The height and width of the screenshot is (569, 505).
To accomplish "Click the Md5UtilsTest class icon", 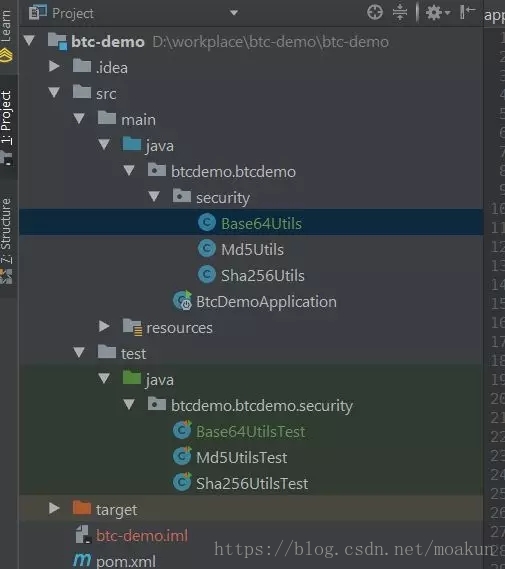I will 182,457.
